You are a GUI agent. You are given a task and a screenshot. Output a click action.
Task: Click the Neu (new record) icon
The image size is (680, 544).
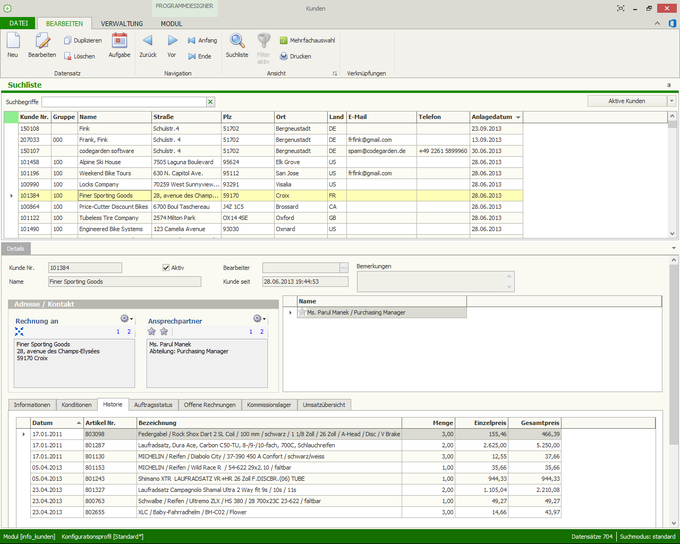click(13, 41)
